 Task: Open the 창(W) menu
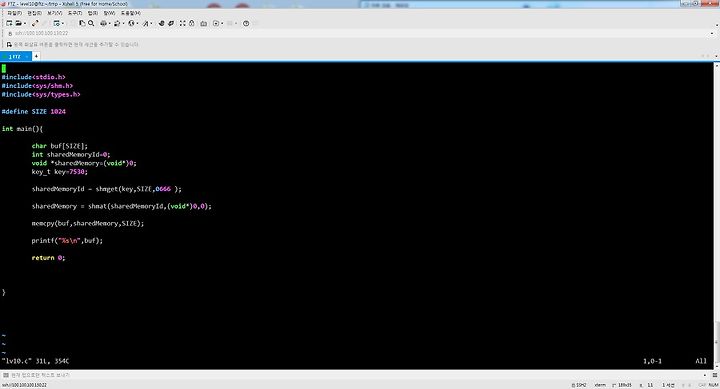(x=109, y=13)
